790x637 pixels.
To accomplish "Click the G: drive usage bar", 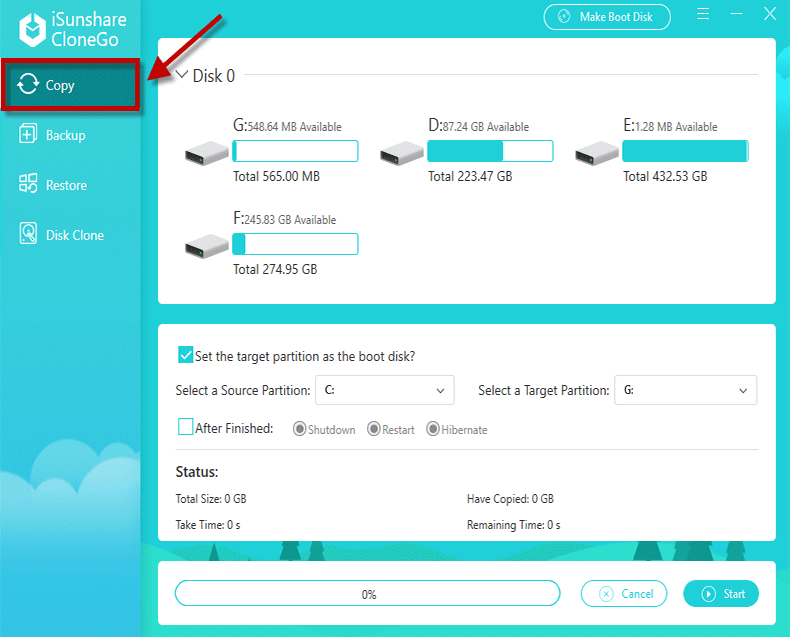I will [295, 151].
